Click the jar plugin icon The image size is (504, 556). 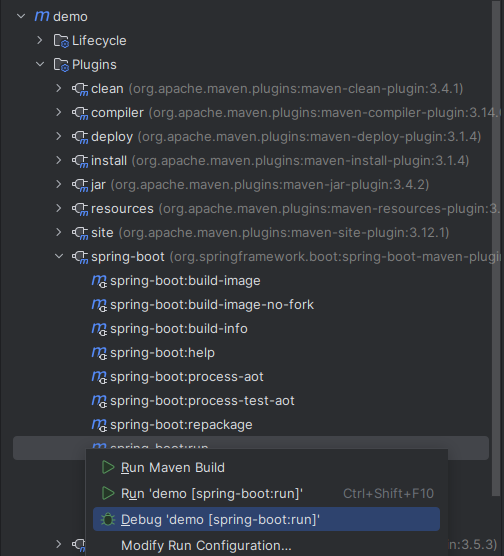click(x=80, y=185)
